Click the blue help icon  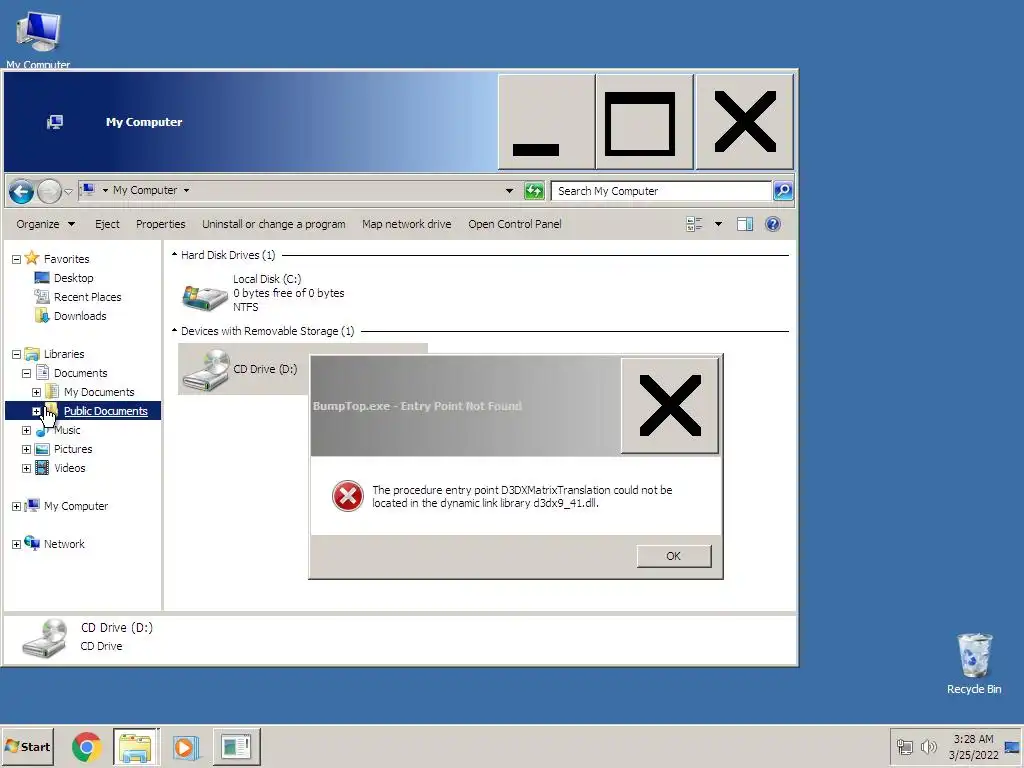point(773,224)
